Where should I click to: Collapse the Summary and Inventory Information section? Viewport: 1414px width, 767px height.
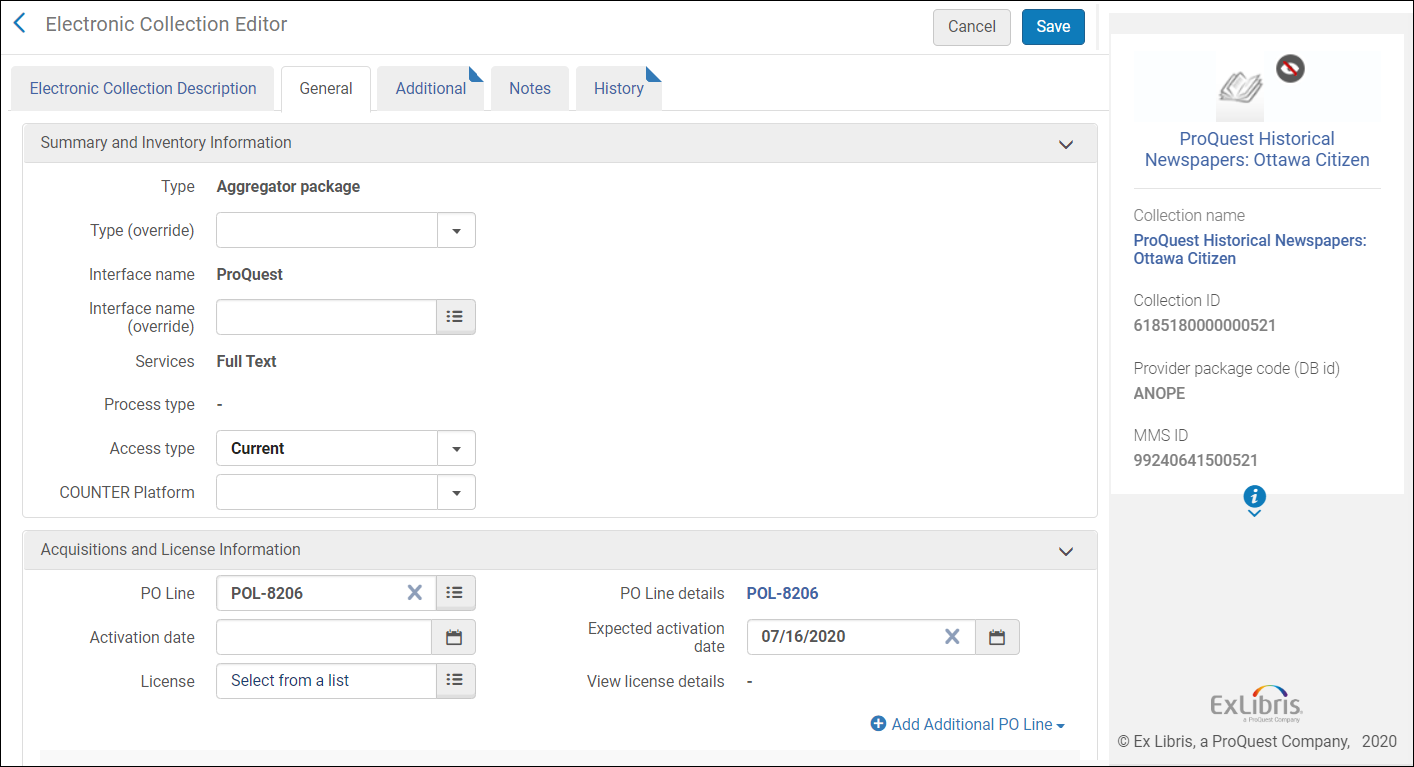(1066, 144)
